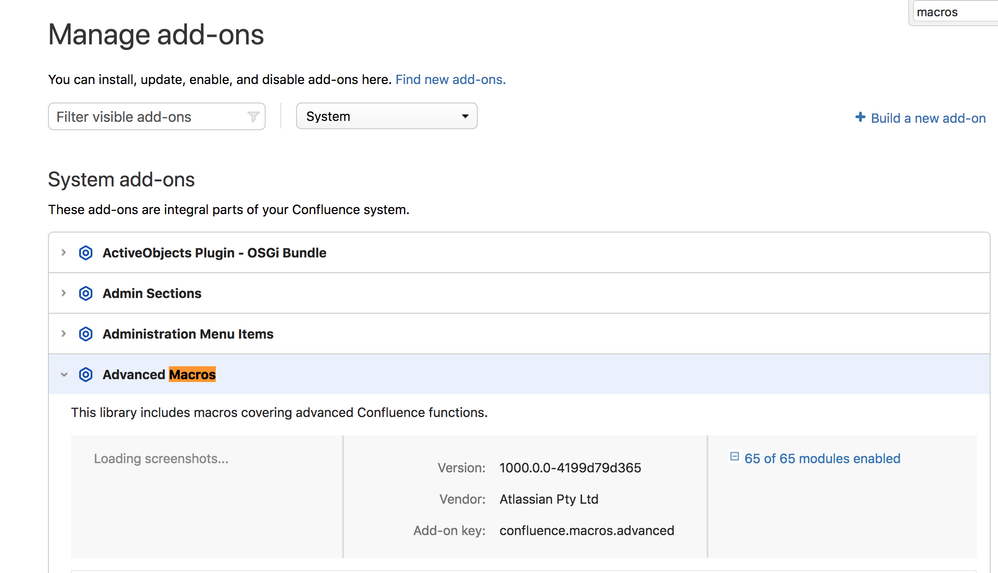The width and height of the screenshot is (998, 573).
Task: Select the Admin Sections title
Action: (152, 294)
